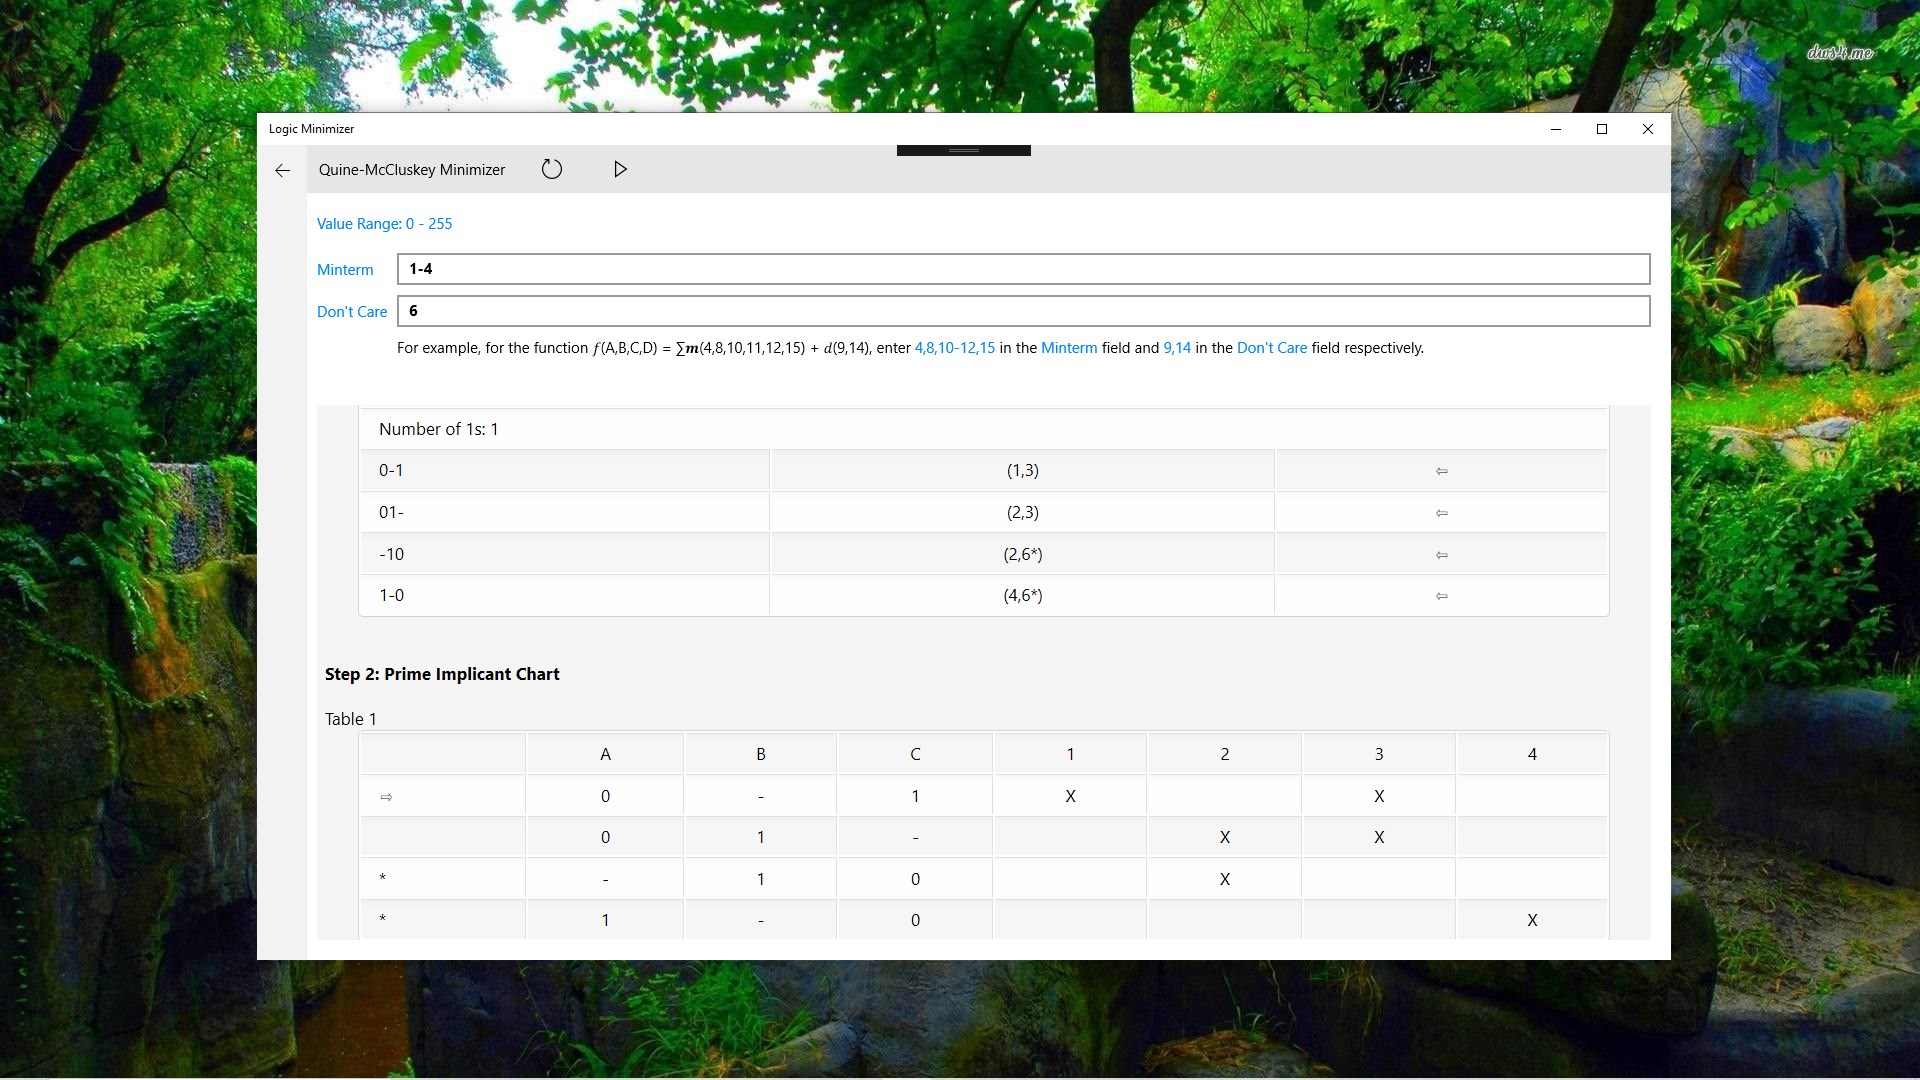Click the Value Range 0 - 255 label
The image size is (1920, 1080).
384,224
